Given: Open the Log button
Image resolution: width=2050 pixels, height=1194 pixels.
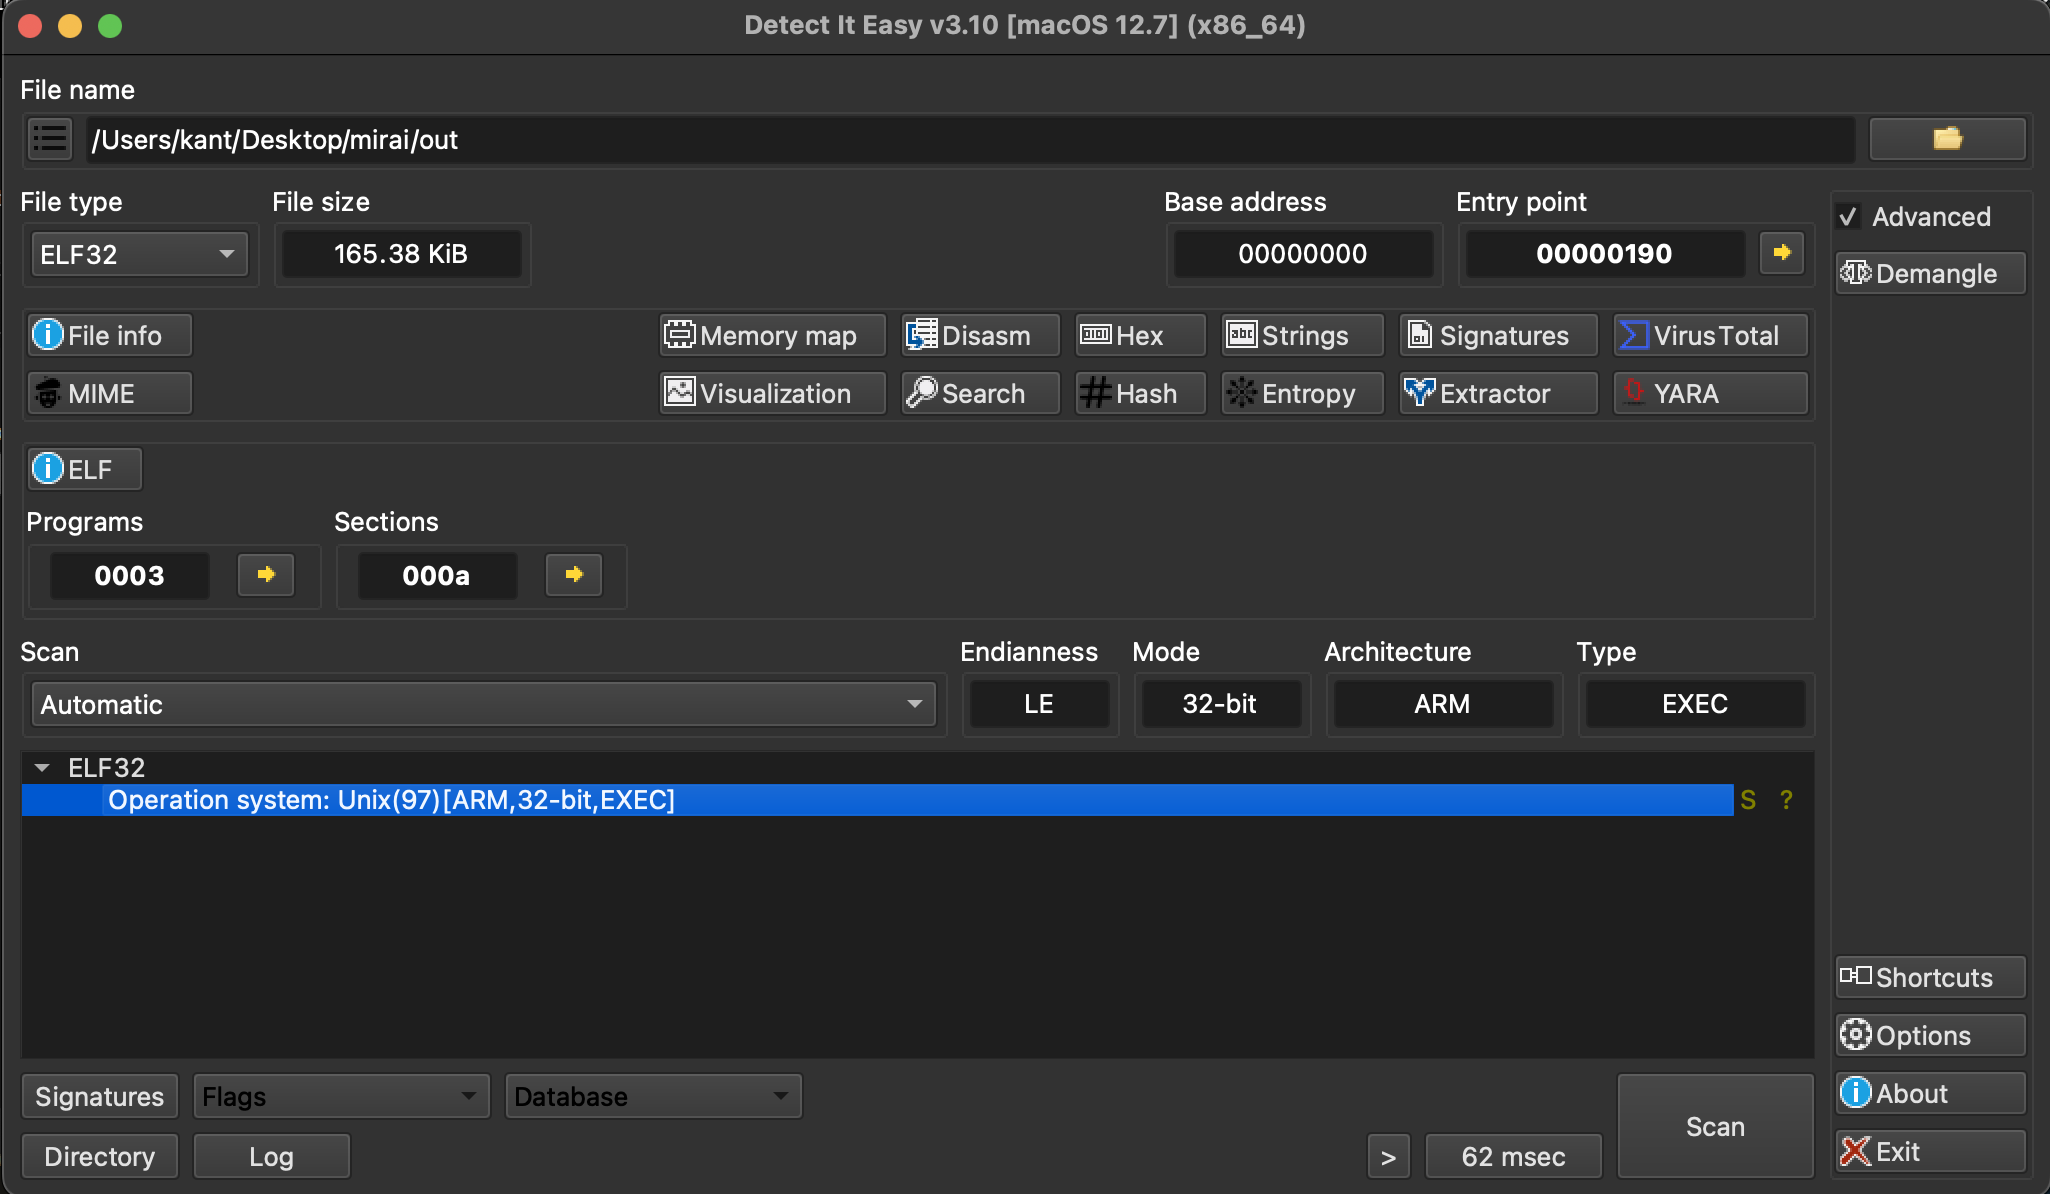Looking at the screenshot, I should (271, 1156).
